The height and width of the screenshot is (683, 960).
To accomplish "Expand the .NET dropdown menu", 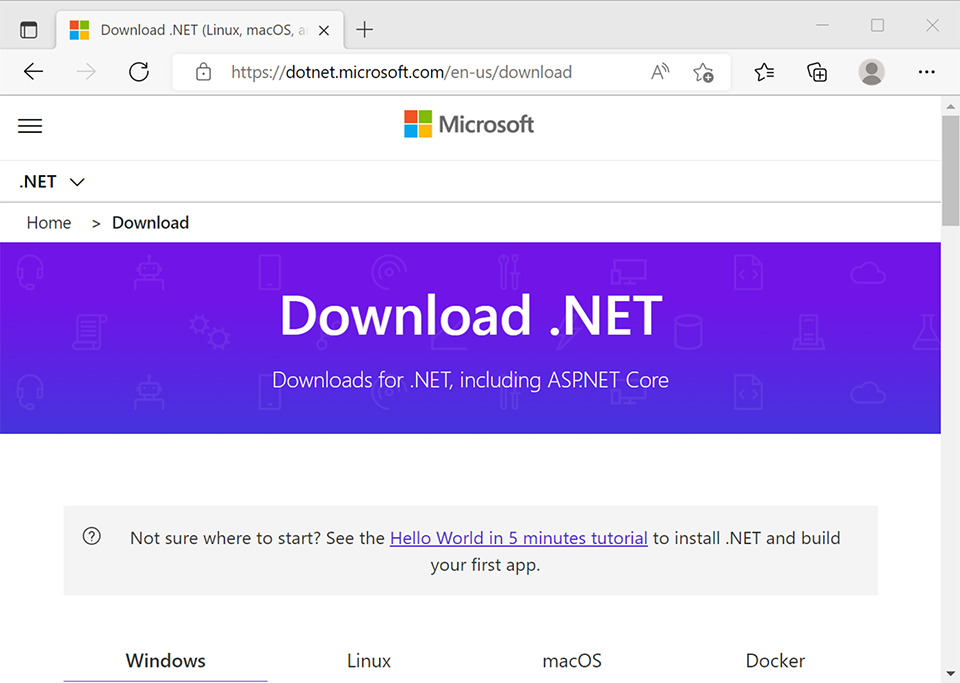I will click(52, 182).
